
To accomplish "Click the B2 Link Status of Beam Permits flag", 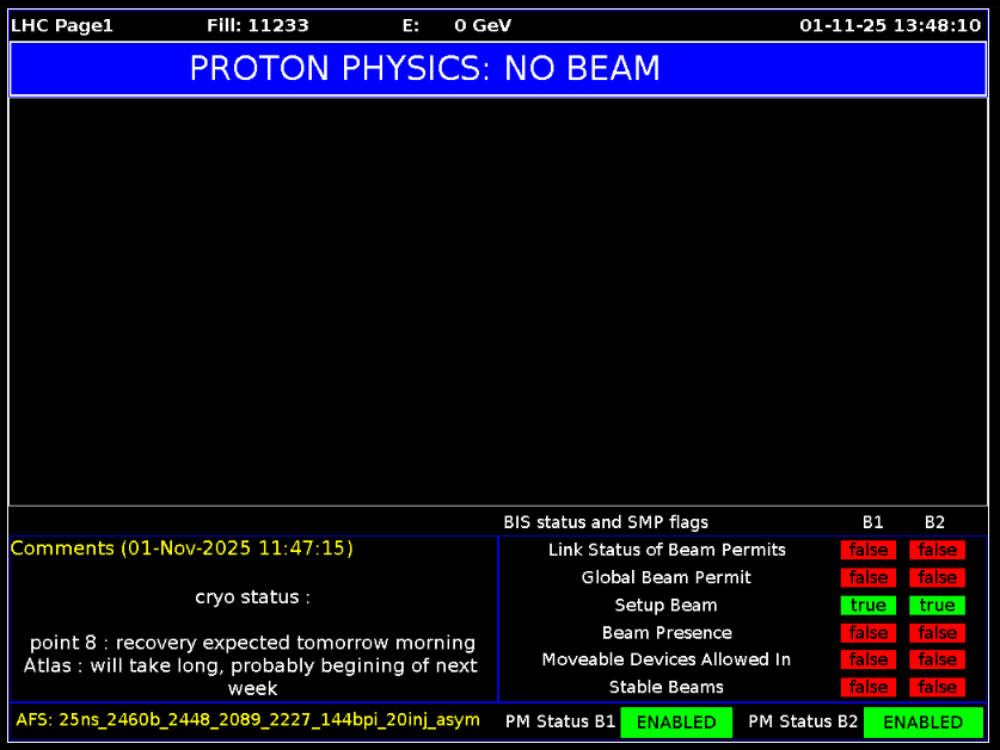I will [937, 550].
